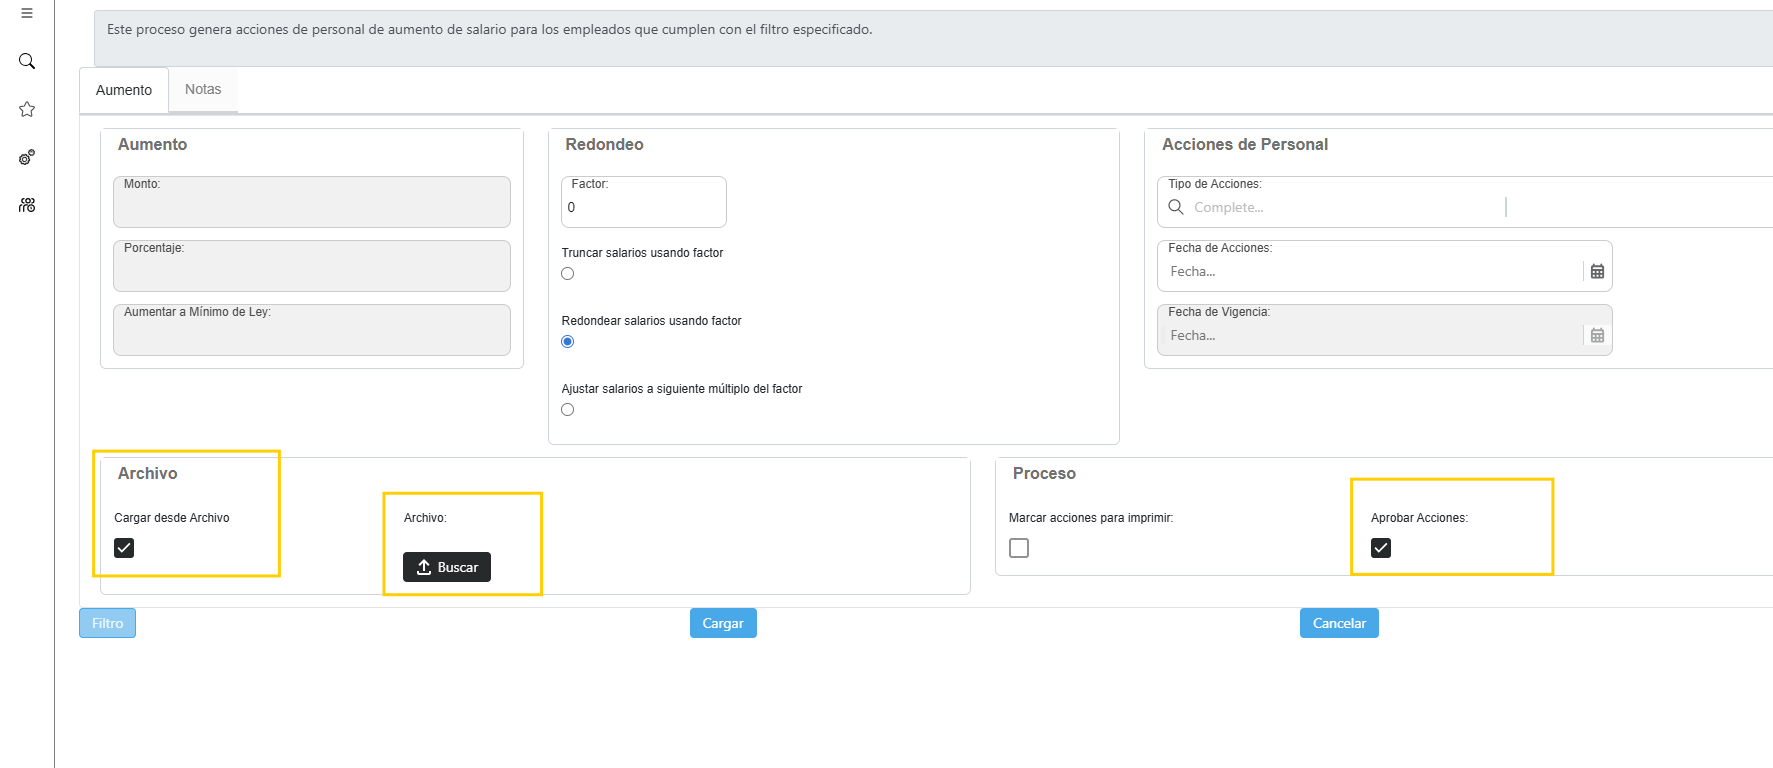Click search icon in Tipo de Acciones

[x=1176, y=207]
